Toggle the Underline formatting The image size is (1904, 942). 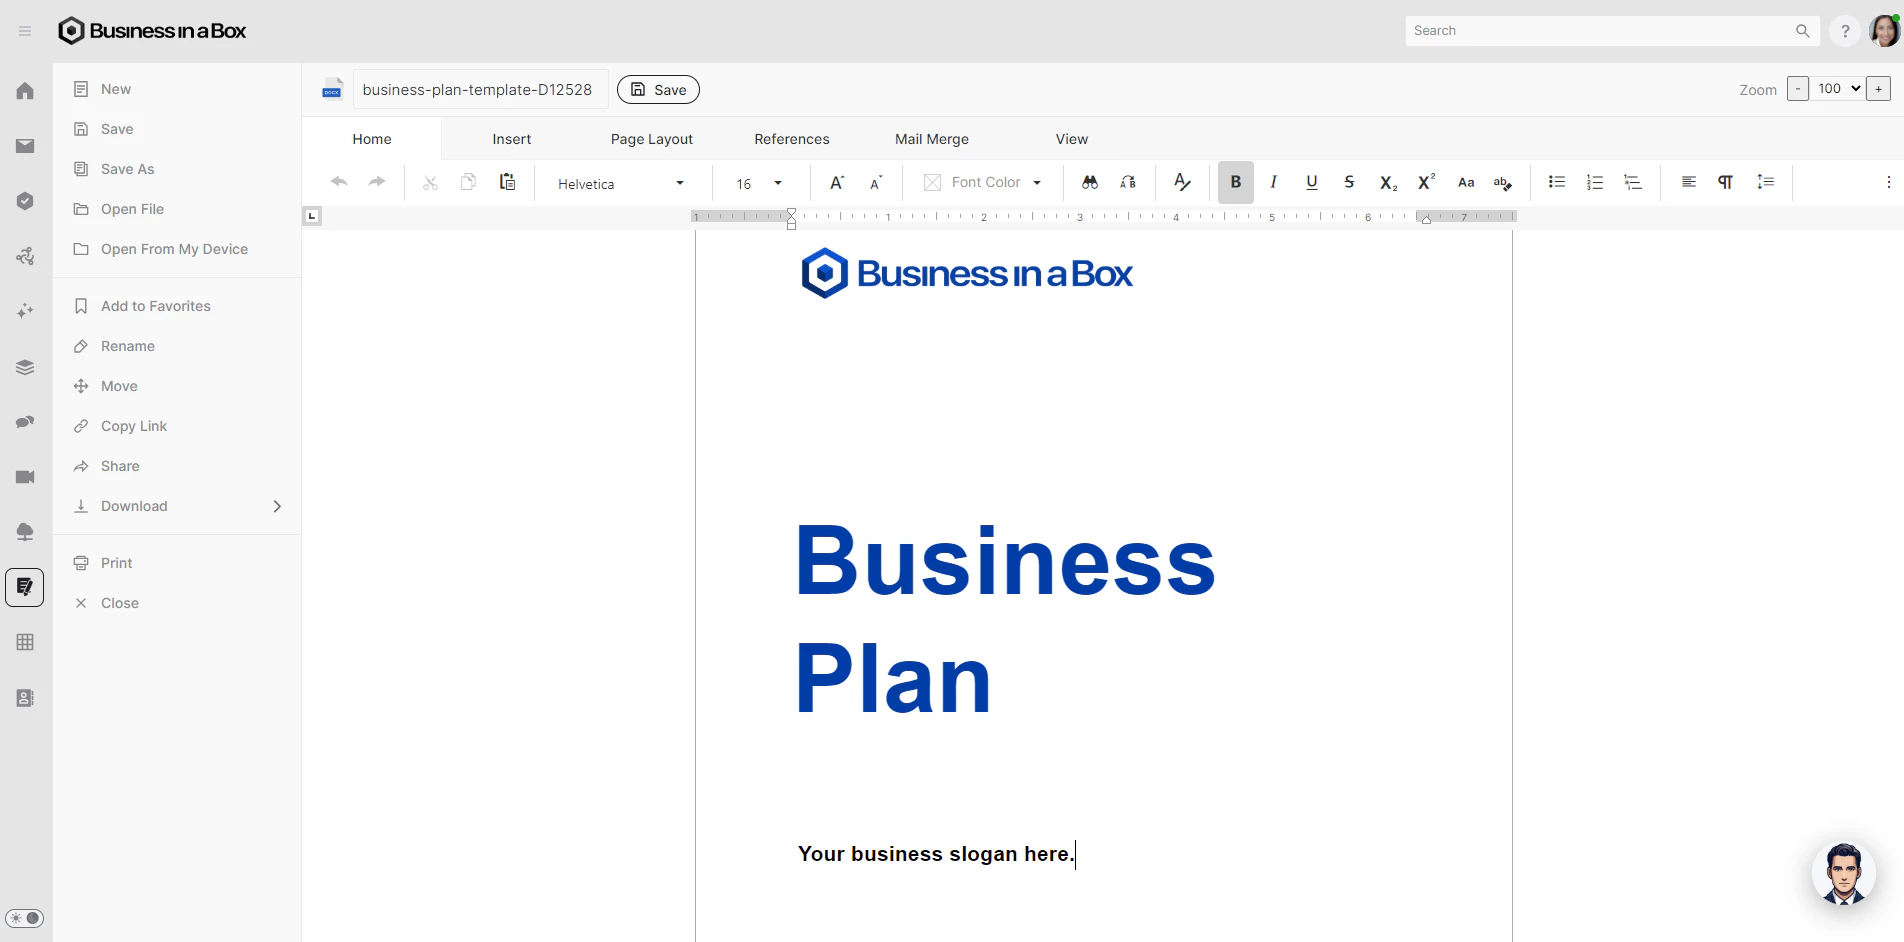coord(1311,182)
